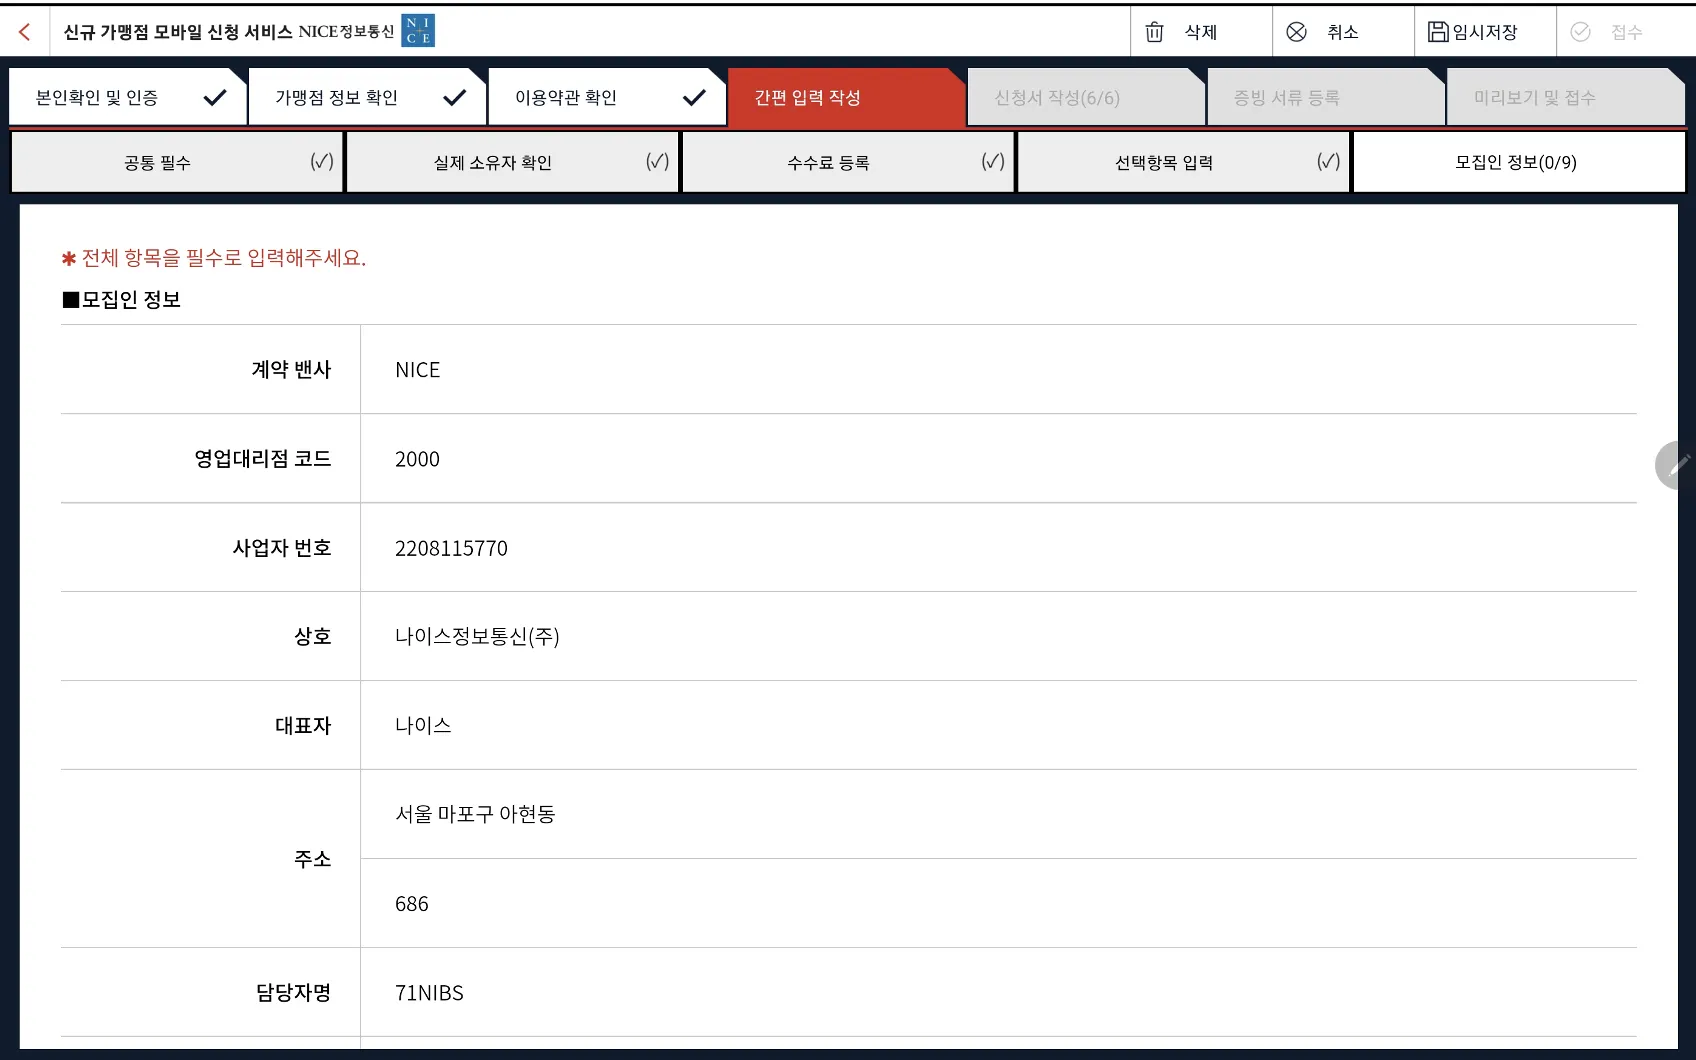Open the 미리보기 및 접수 step
This screenshot has width=1696, height=1060.
pos(1566,97)
